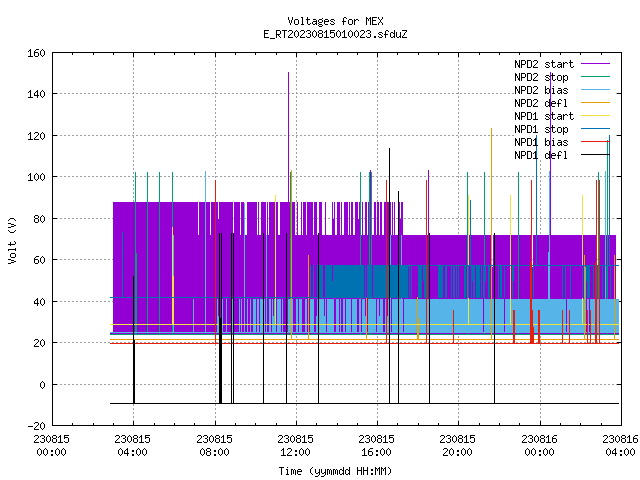The height and width of the screenshot is (480, 640).
Task: Click the y-axis tick label -20
Action: point(36,426)
